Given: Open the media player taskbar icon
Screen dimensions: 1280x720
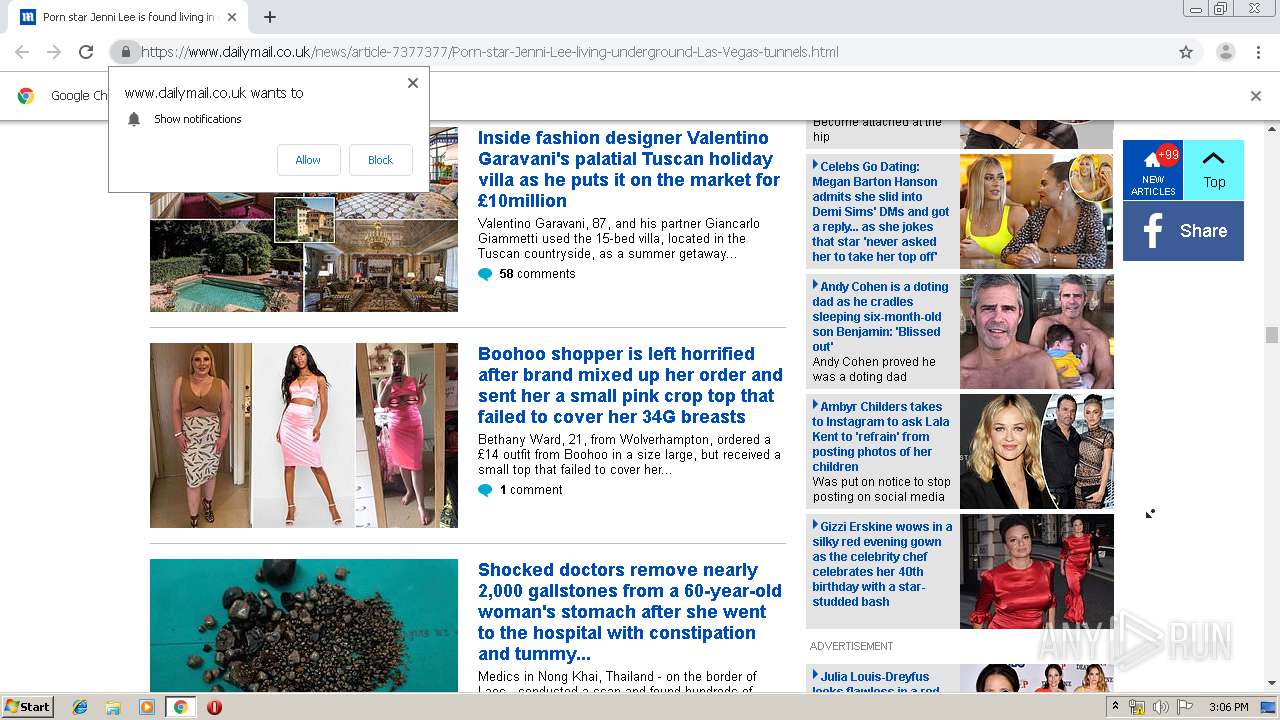Looking at the screenshot, I should point(147,707).
